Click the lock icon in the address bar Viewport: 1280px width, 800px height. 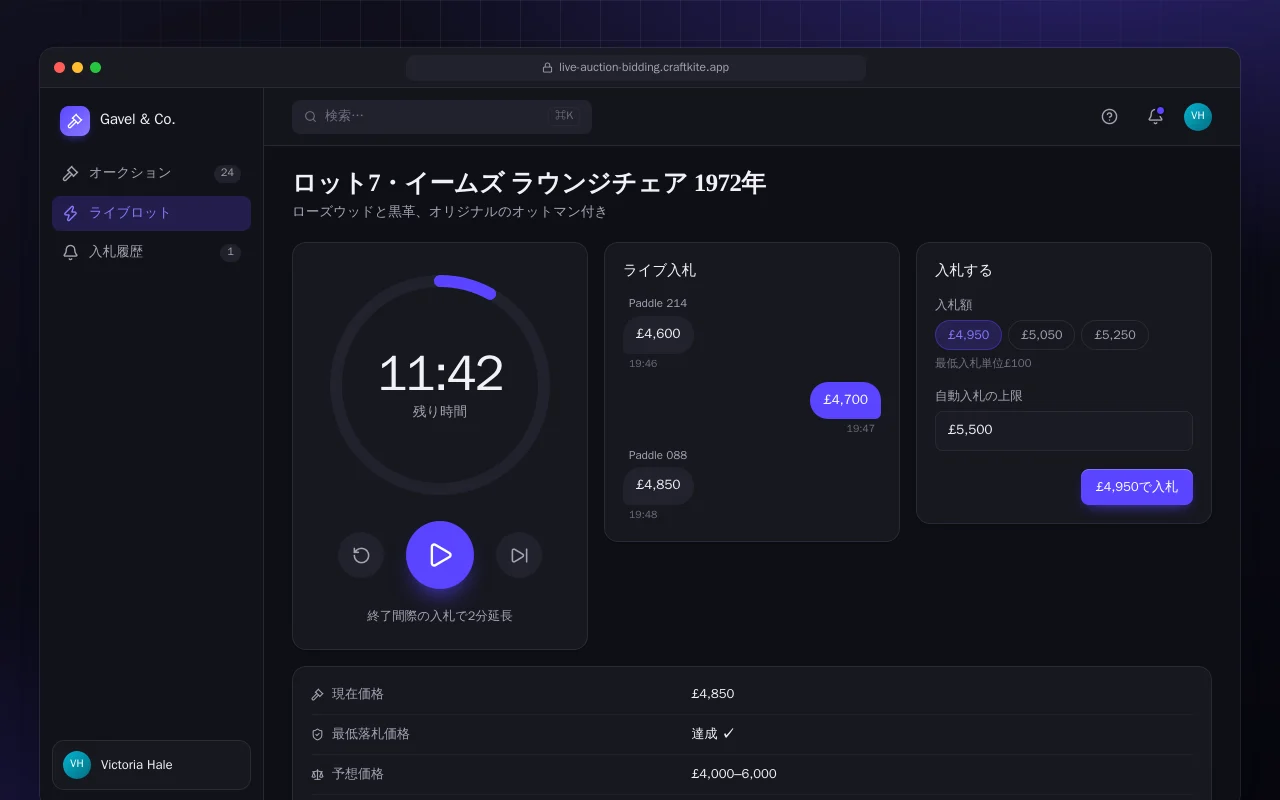point(547,68)
